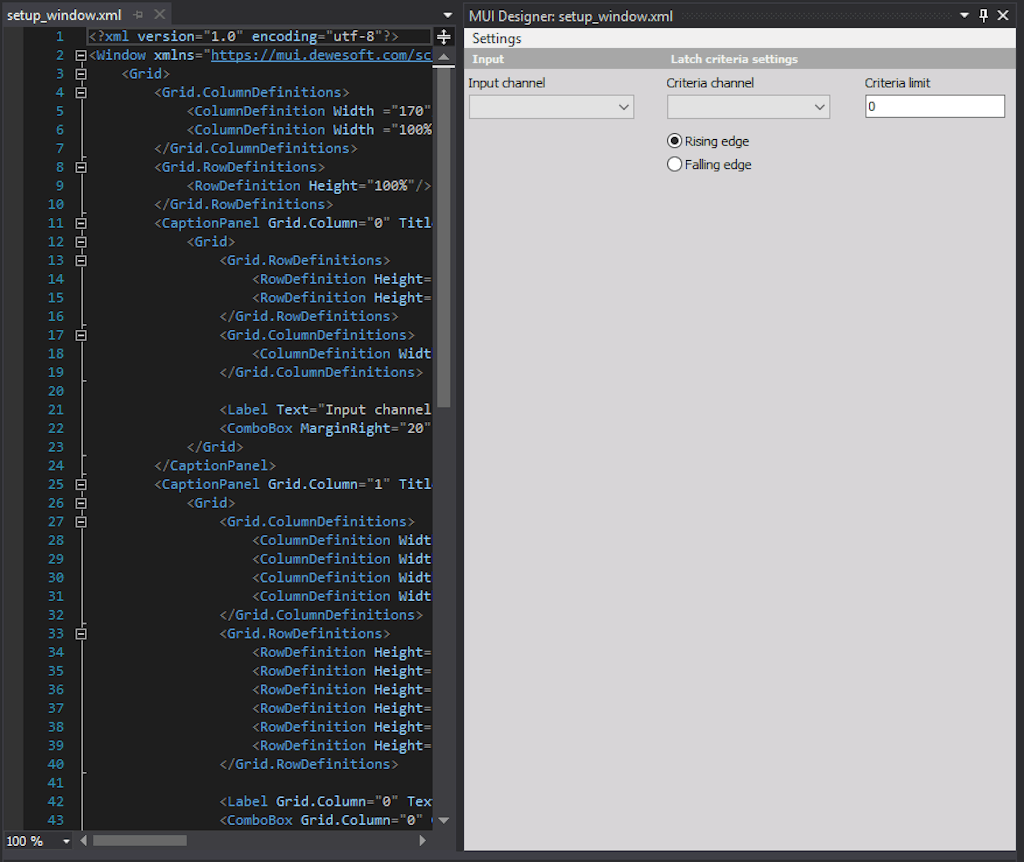Collapse Grid.ColumnDefinitions on line 17
The height and width of the screenshot is (862, 1024).
81,335
